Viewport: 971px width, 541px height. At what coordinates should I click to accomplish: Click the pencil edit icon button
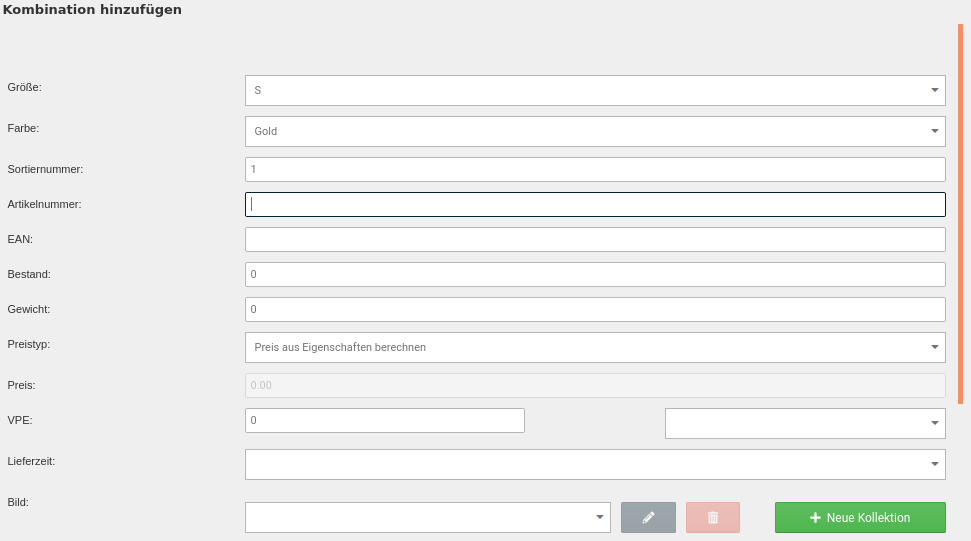[x=648, y=517]
